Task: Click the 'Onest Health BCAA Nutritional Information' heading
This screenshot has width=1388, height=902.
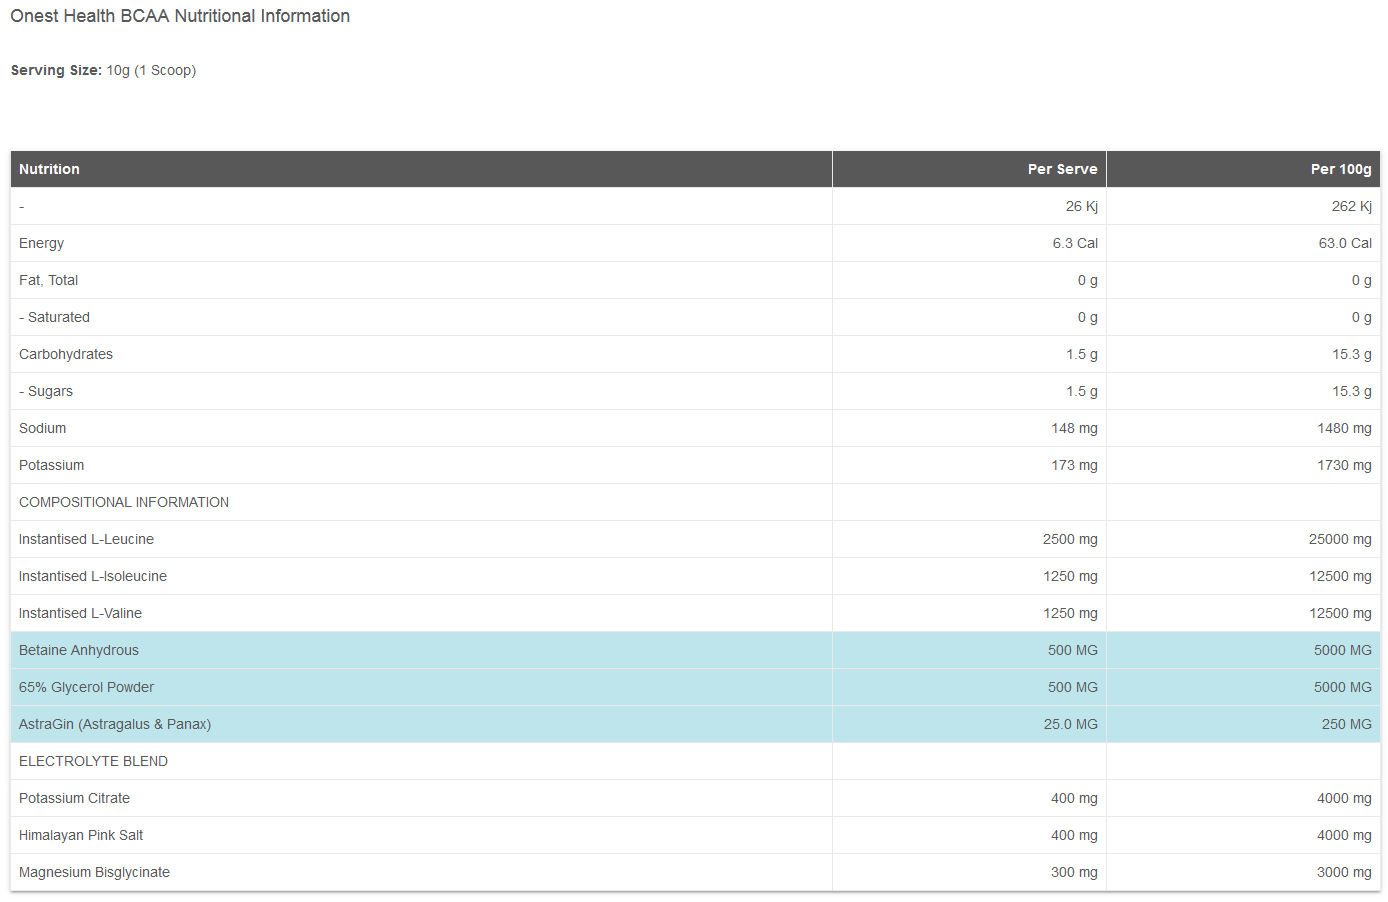Action: [180, 16]
